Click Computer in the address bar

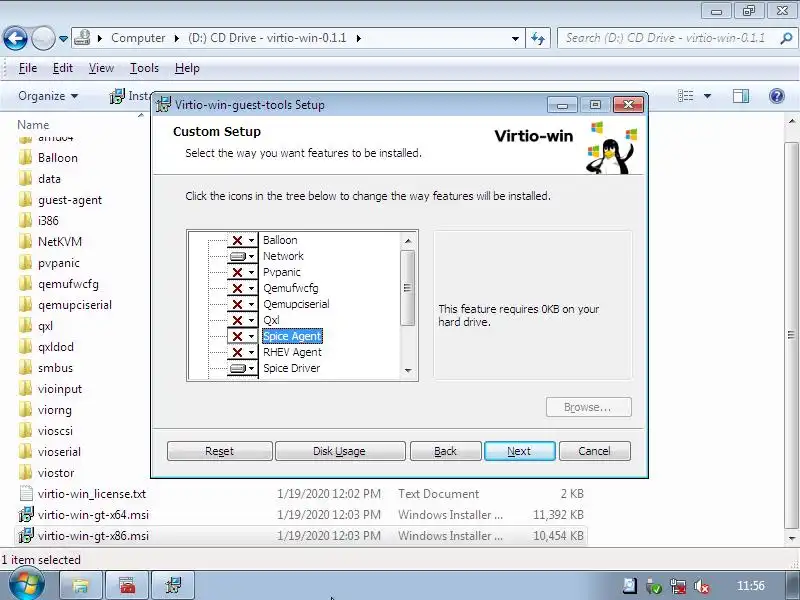[138, 38]
